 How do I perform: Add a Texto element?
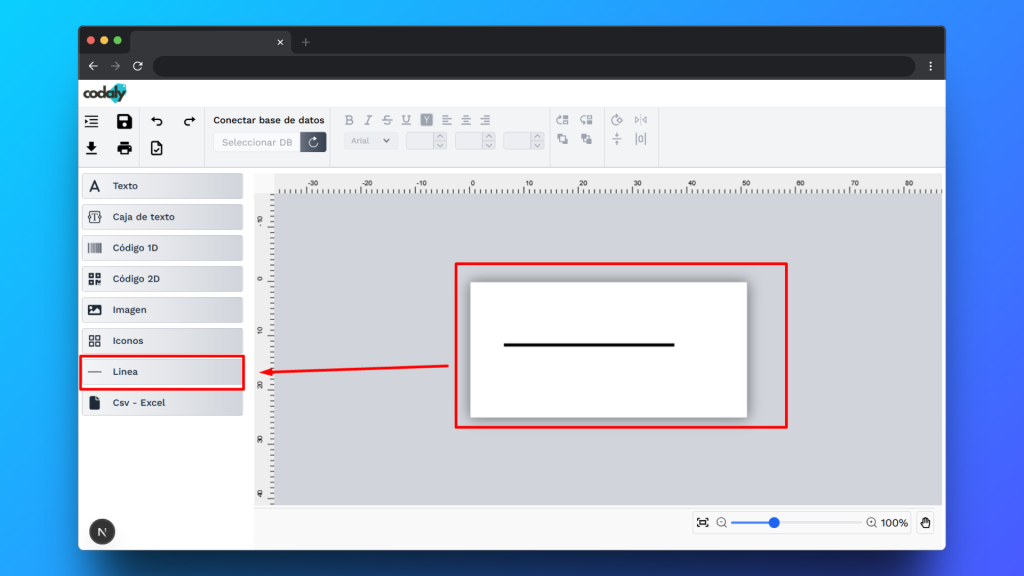(x=163, y=186)
